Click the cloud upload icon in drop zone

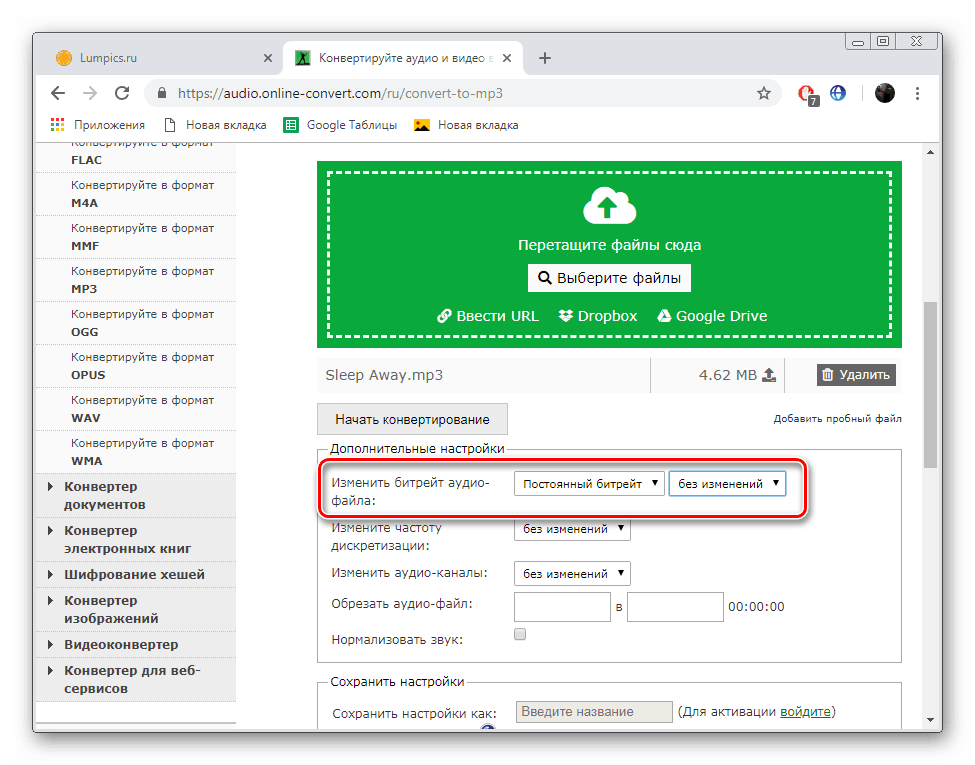tap(609, 205)
